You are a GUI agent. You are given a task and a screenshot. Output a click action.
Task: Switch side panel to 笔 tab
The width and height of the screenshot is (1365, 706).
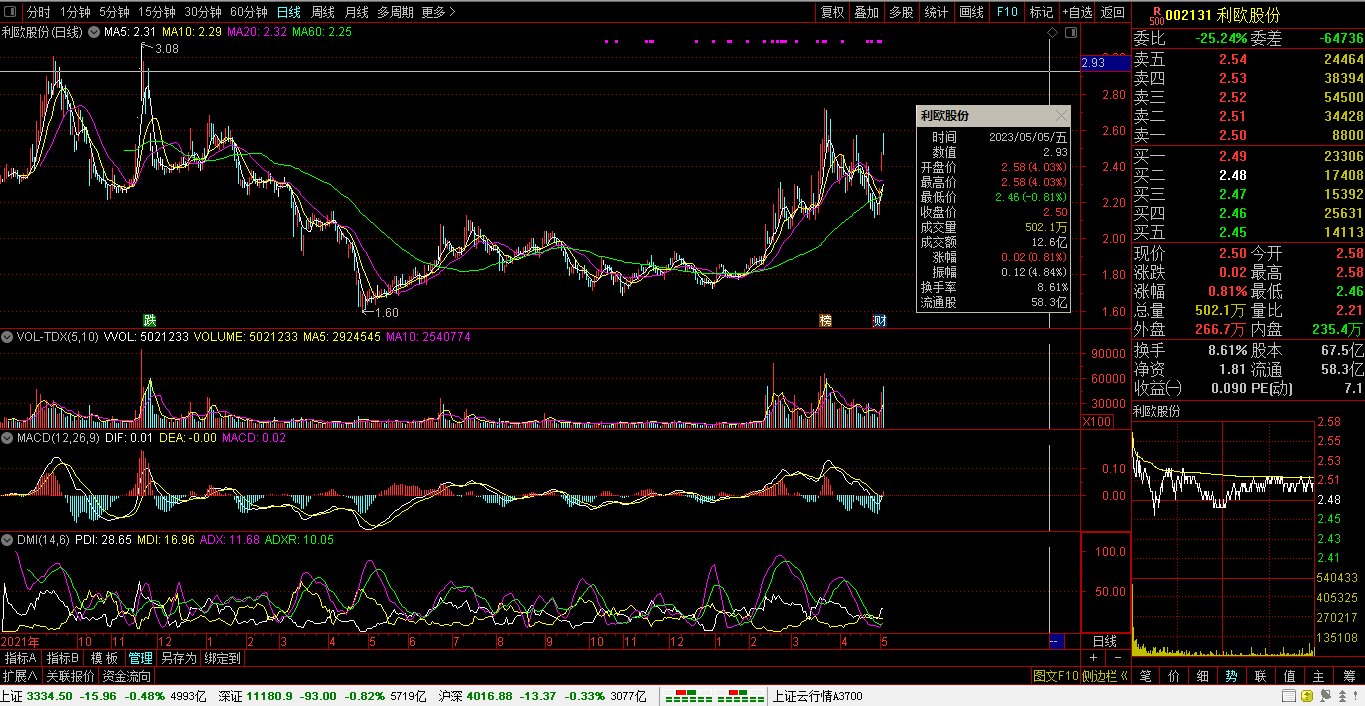point(1145,676)
